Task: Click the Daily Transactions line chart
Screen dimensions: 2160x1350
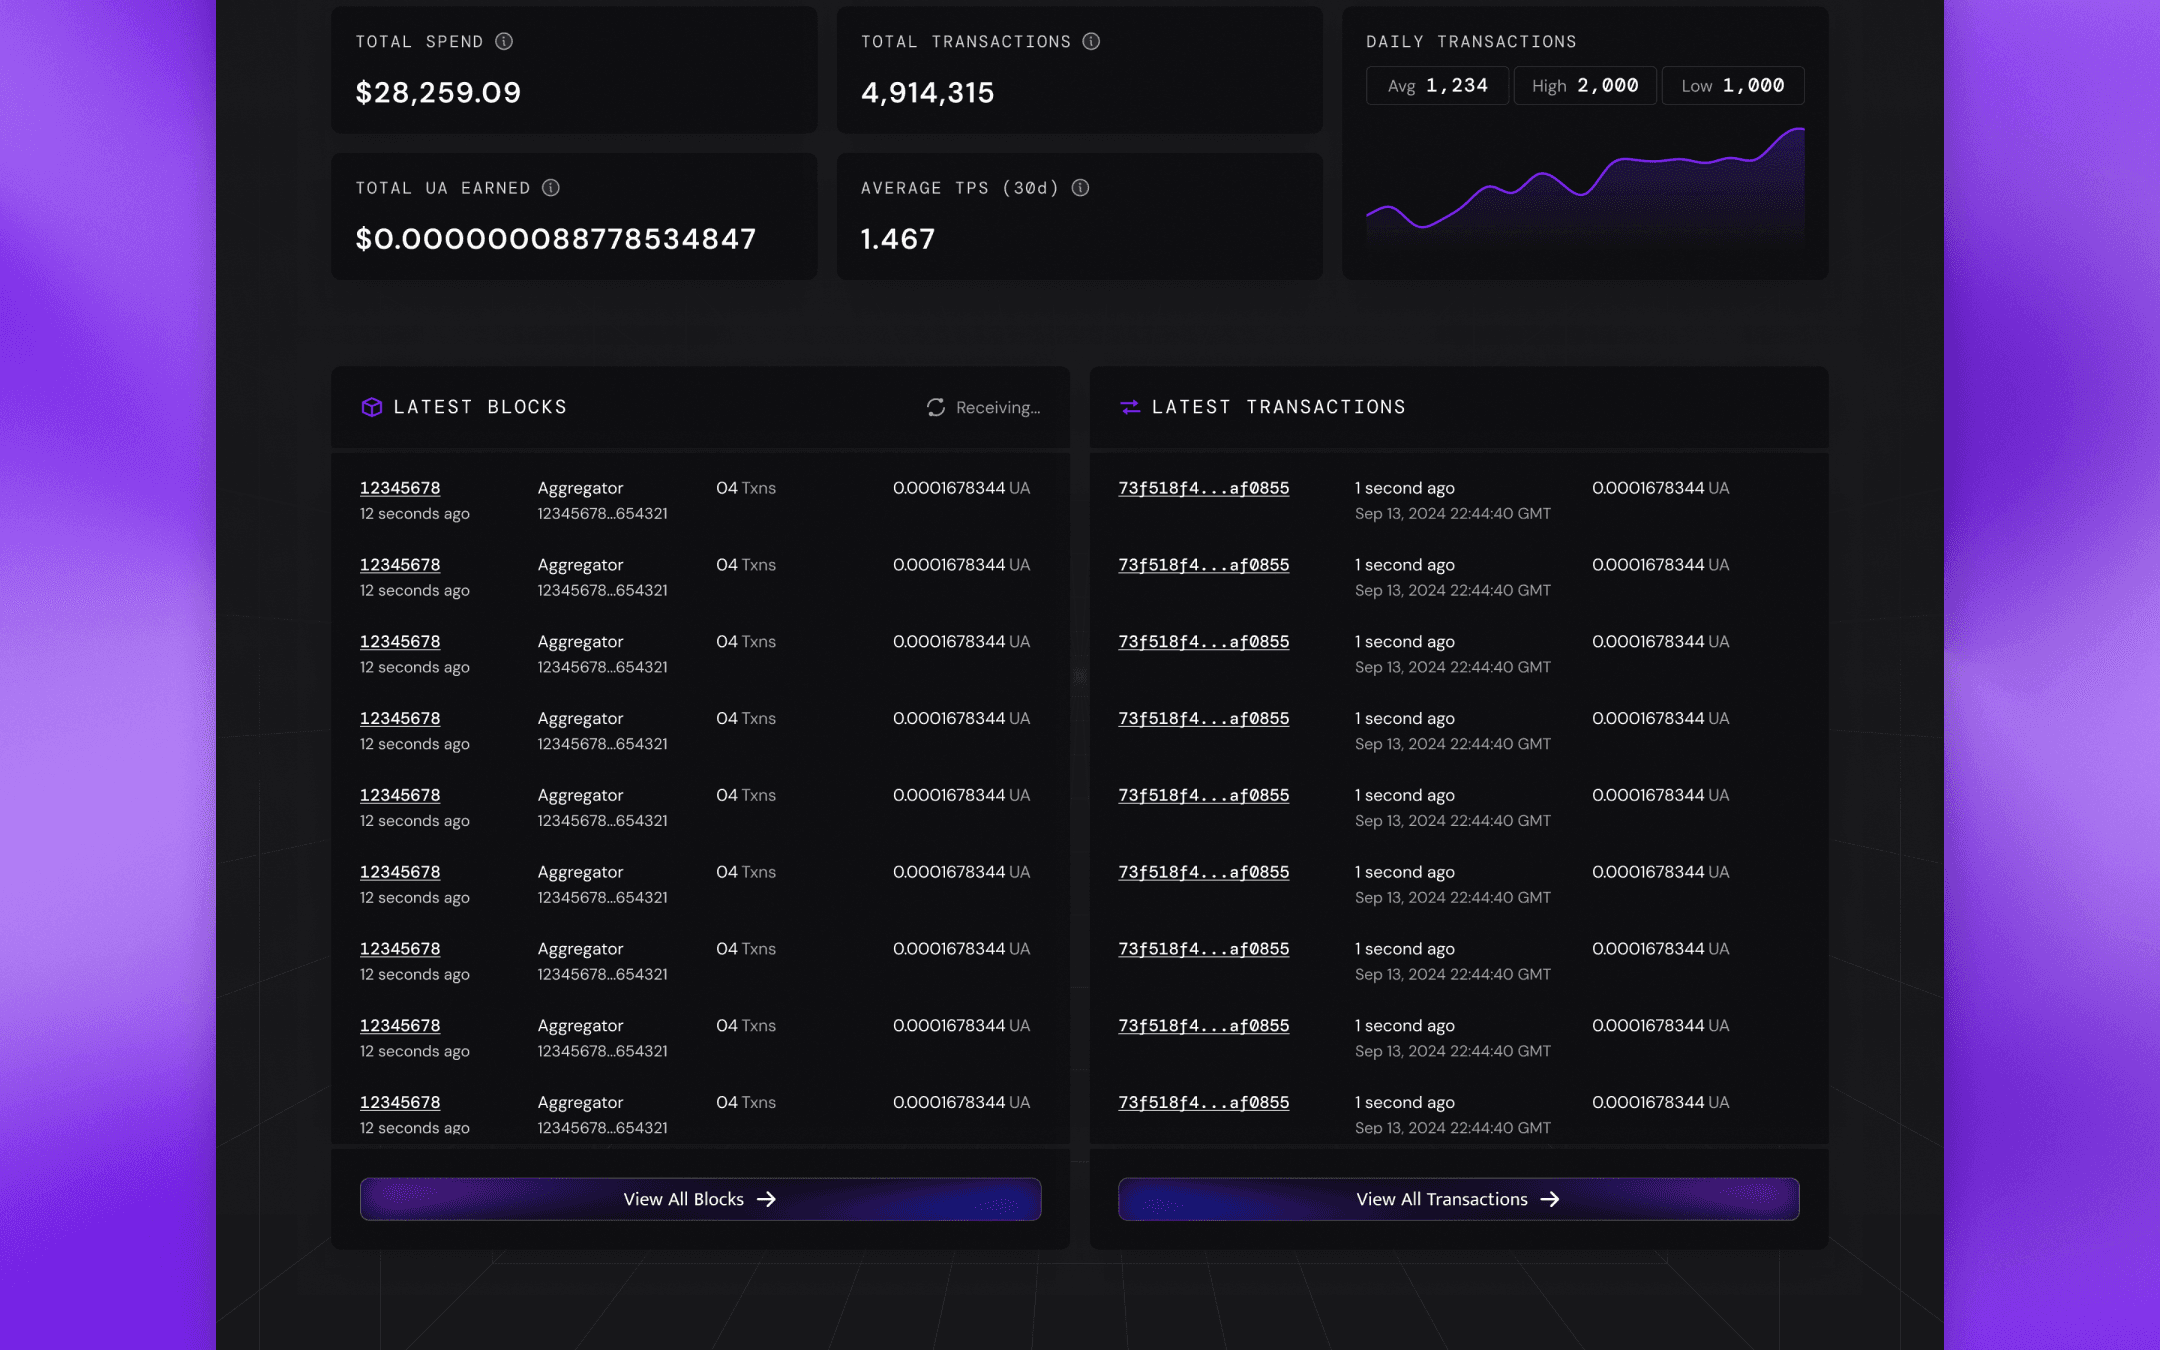Action: 1585,182
